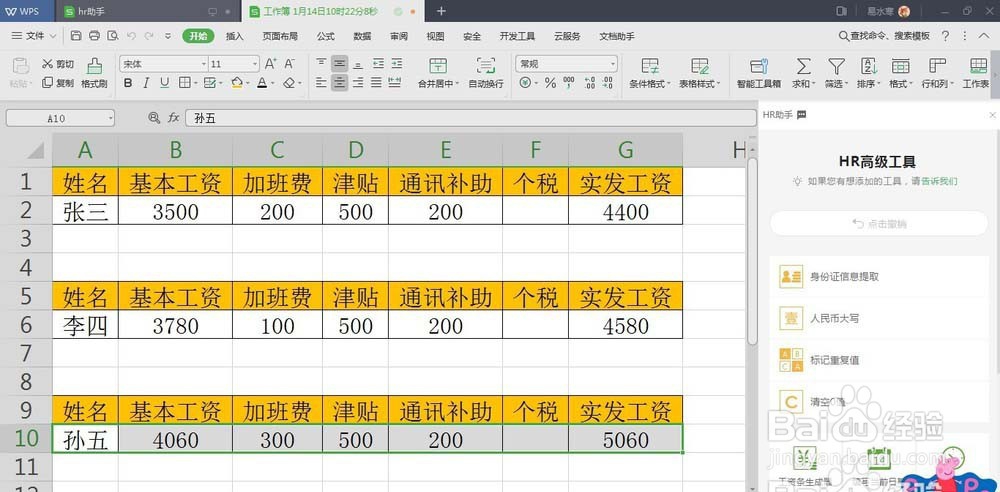Click the 告诉我们 link in HR panel
The width and height of the screenshot is (1000, 492).
click(941, 181)
